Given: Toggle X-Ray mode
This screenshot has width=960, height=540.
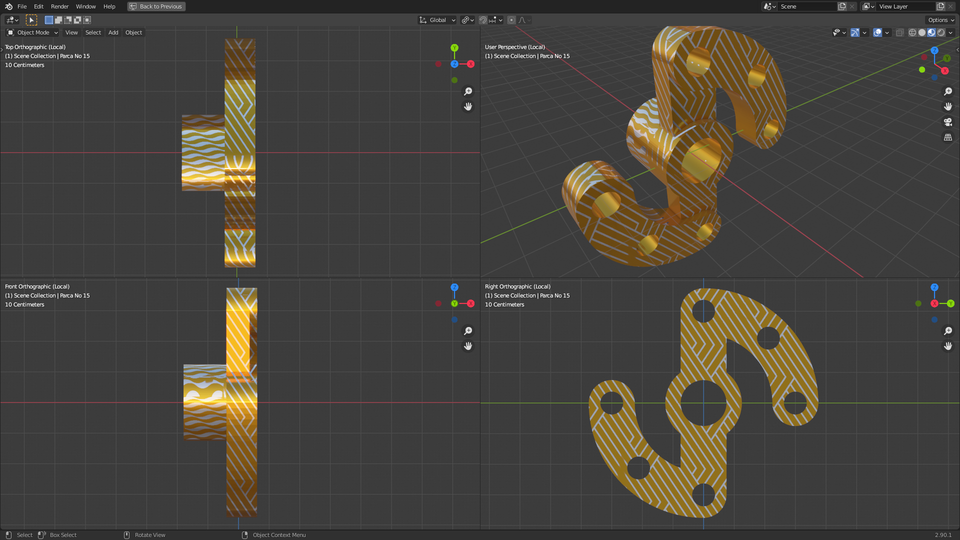Looking at the screenshot, I should 900,32.
